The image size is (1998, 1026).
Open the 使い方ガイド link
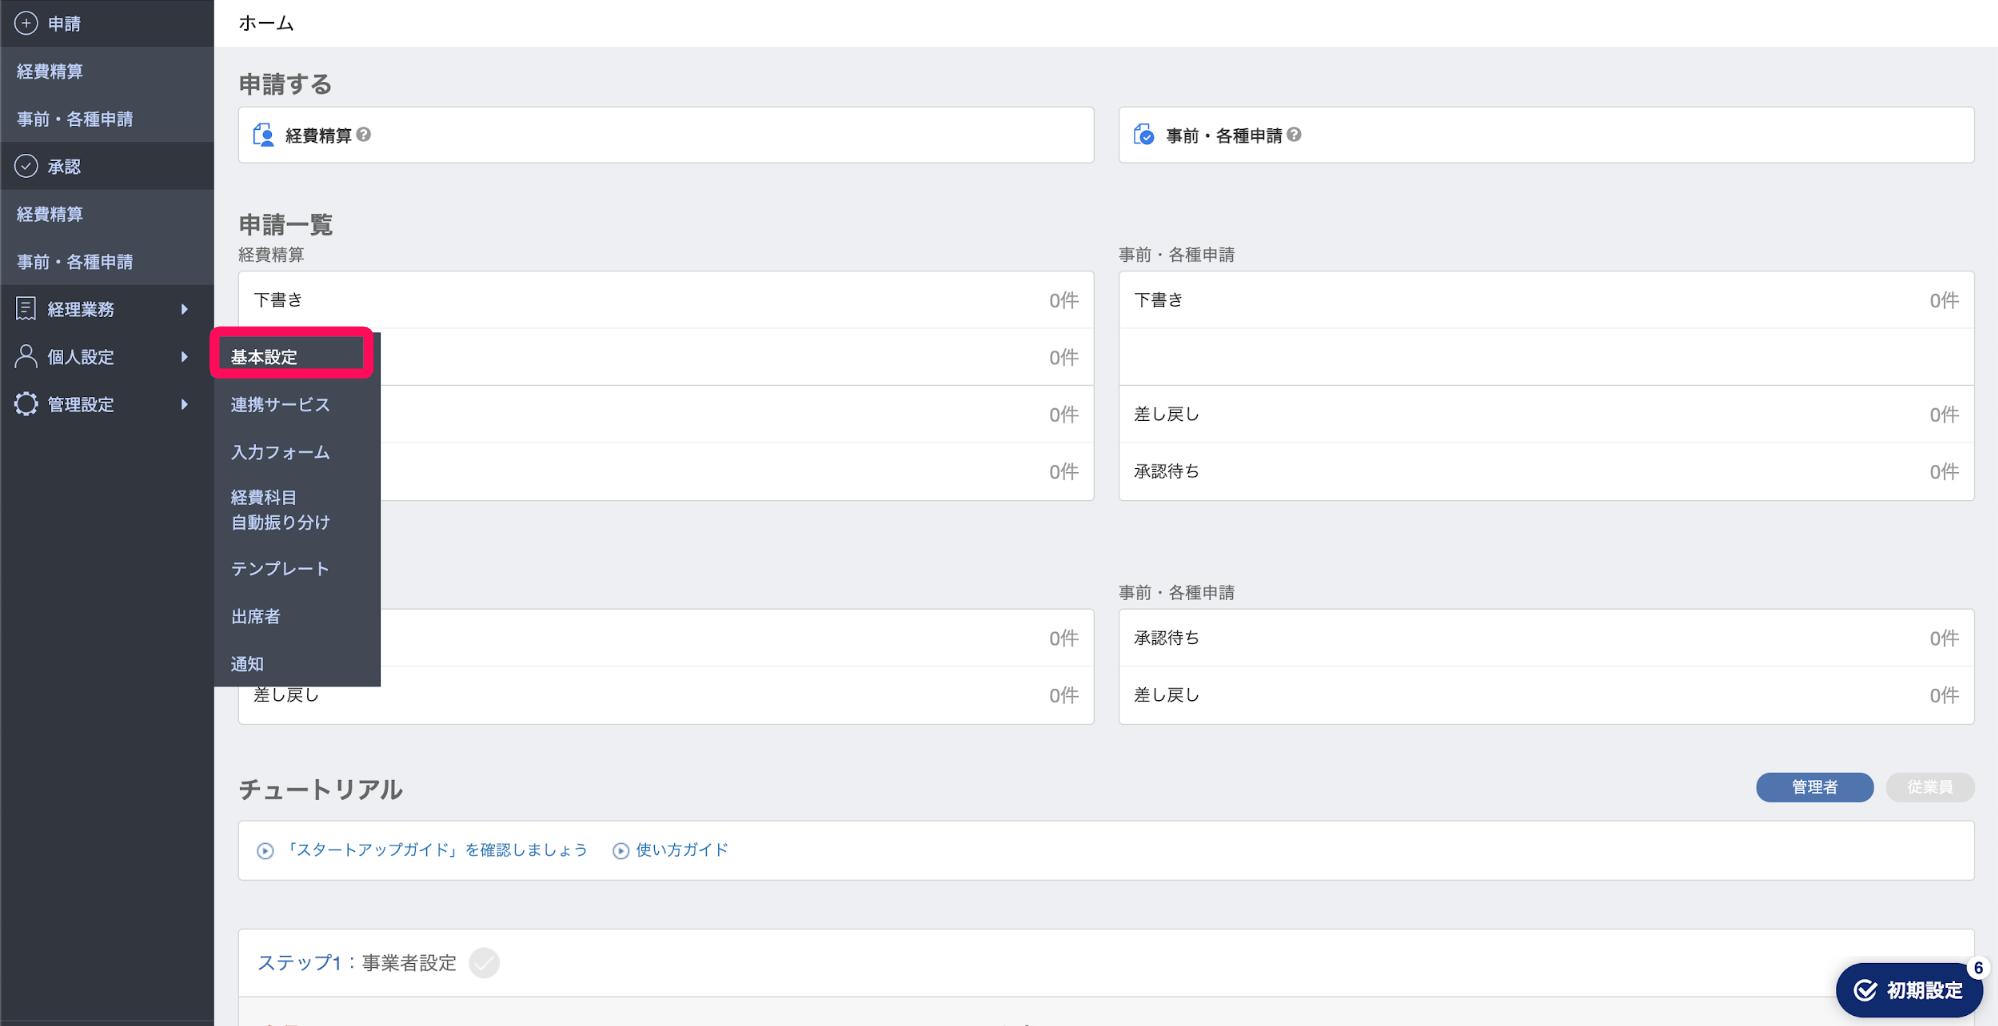(682, 850)
